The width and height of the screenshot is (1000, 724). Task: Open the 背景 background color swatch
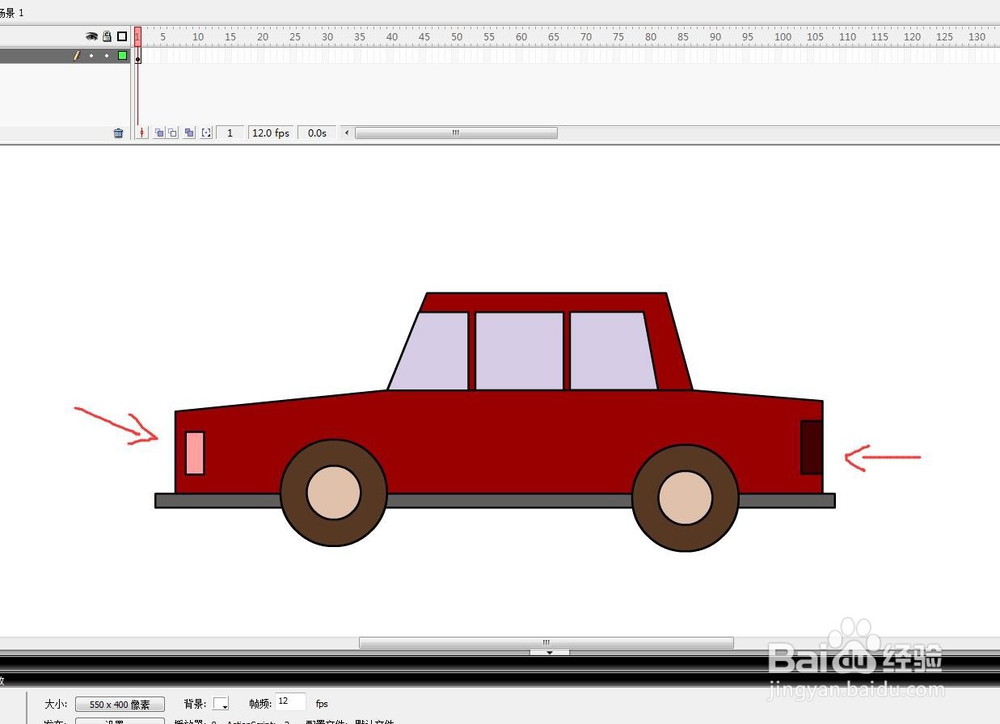(x=221, y=704)
